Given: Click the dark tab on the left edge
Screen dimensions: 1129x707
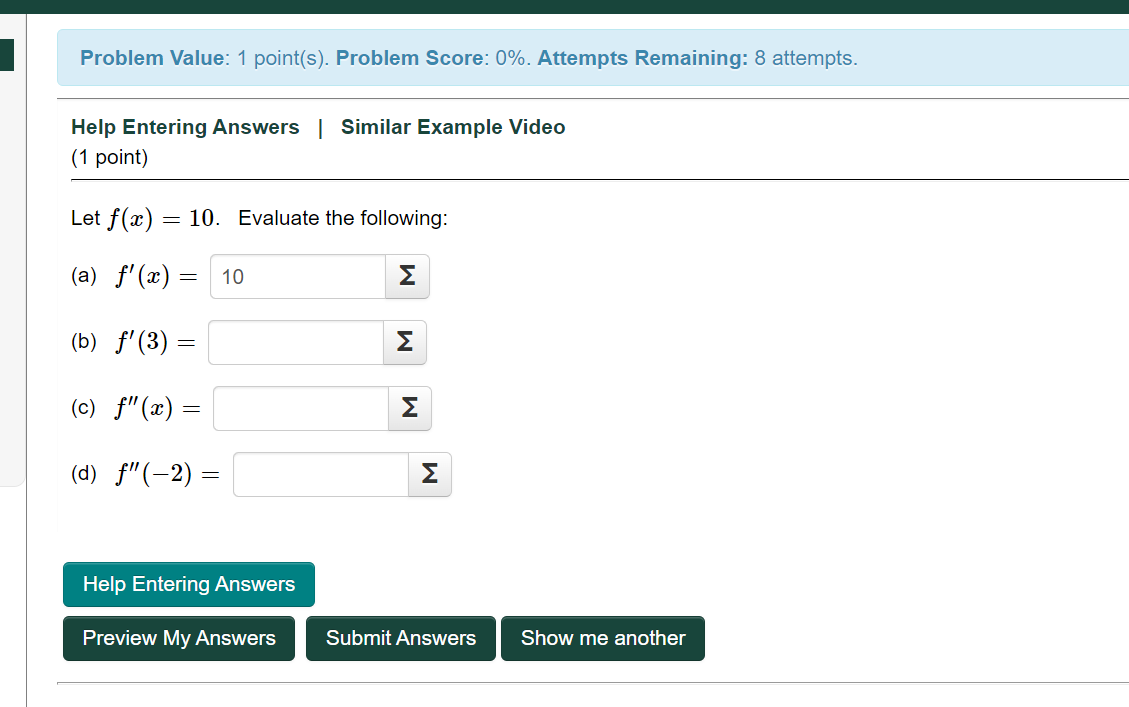Looking at the screenshot, I should [x=6, y=57].
